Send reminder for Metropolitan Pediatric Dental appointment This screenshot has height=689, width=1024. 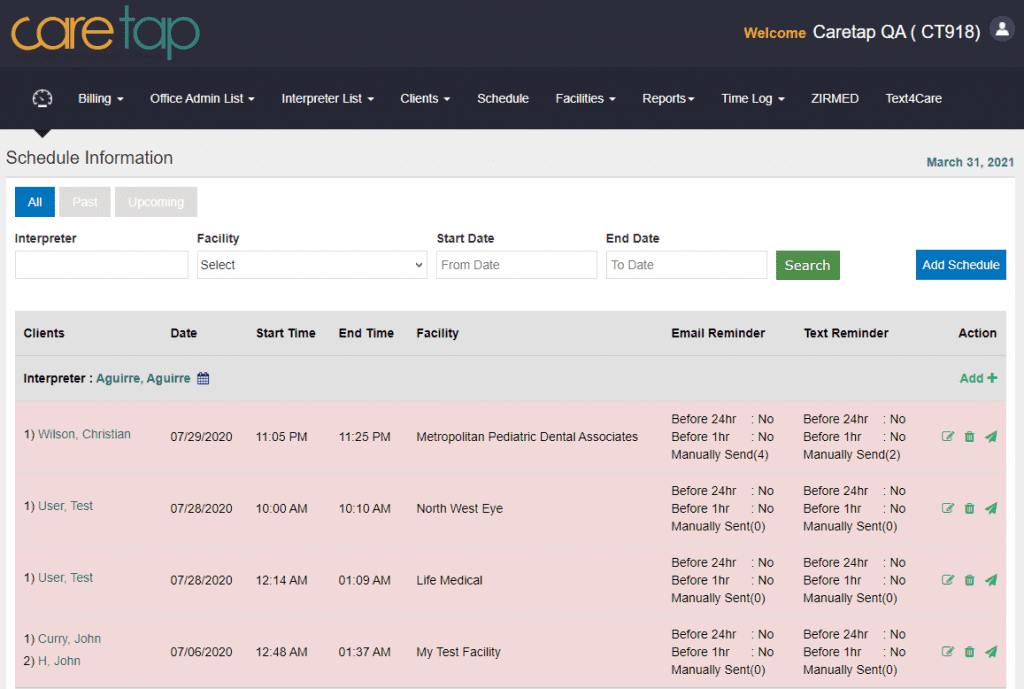(991, 437)
